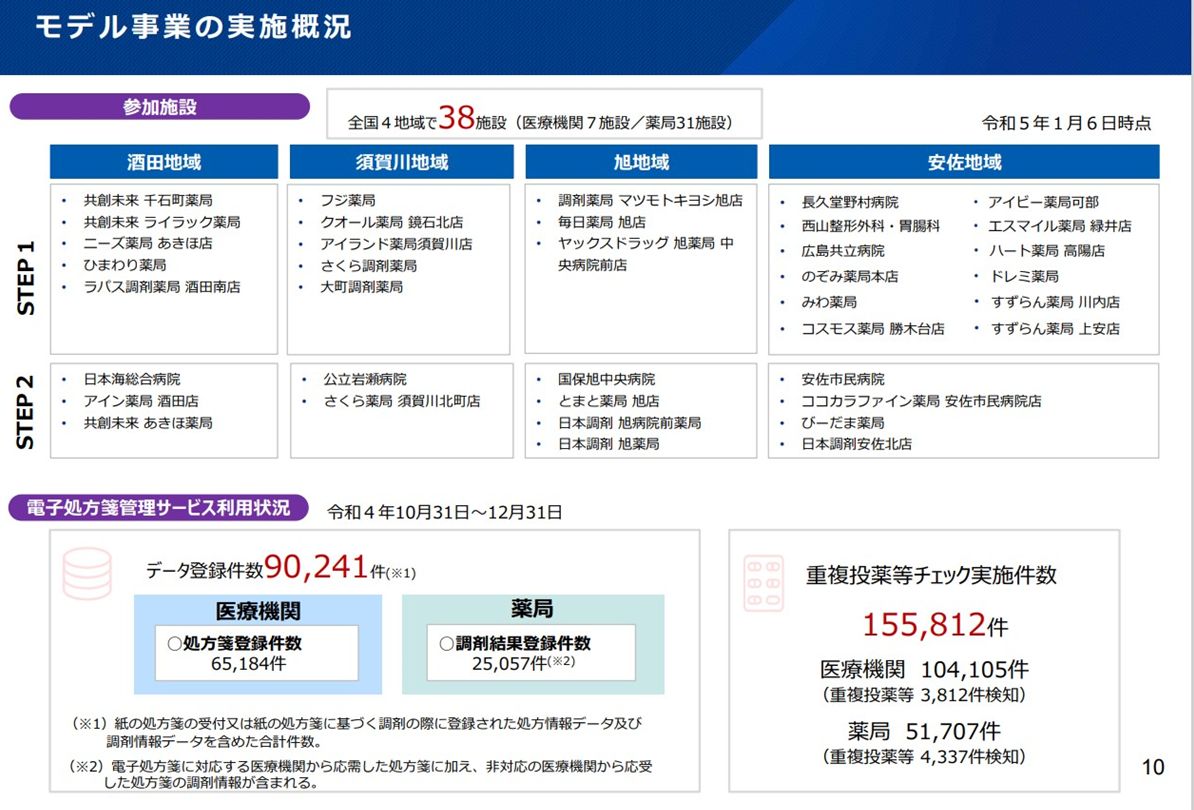Click the 90,241 data registration count
Viewport: 1194px width, 810px height.
tap(316, 568)
